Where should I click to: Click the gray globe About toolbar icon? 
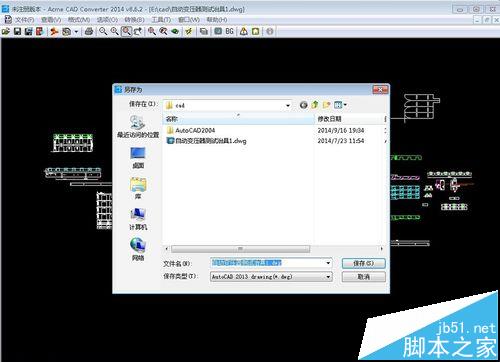270,31
